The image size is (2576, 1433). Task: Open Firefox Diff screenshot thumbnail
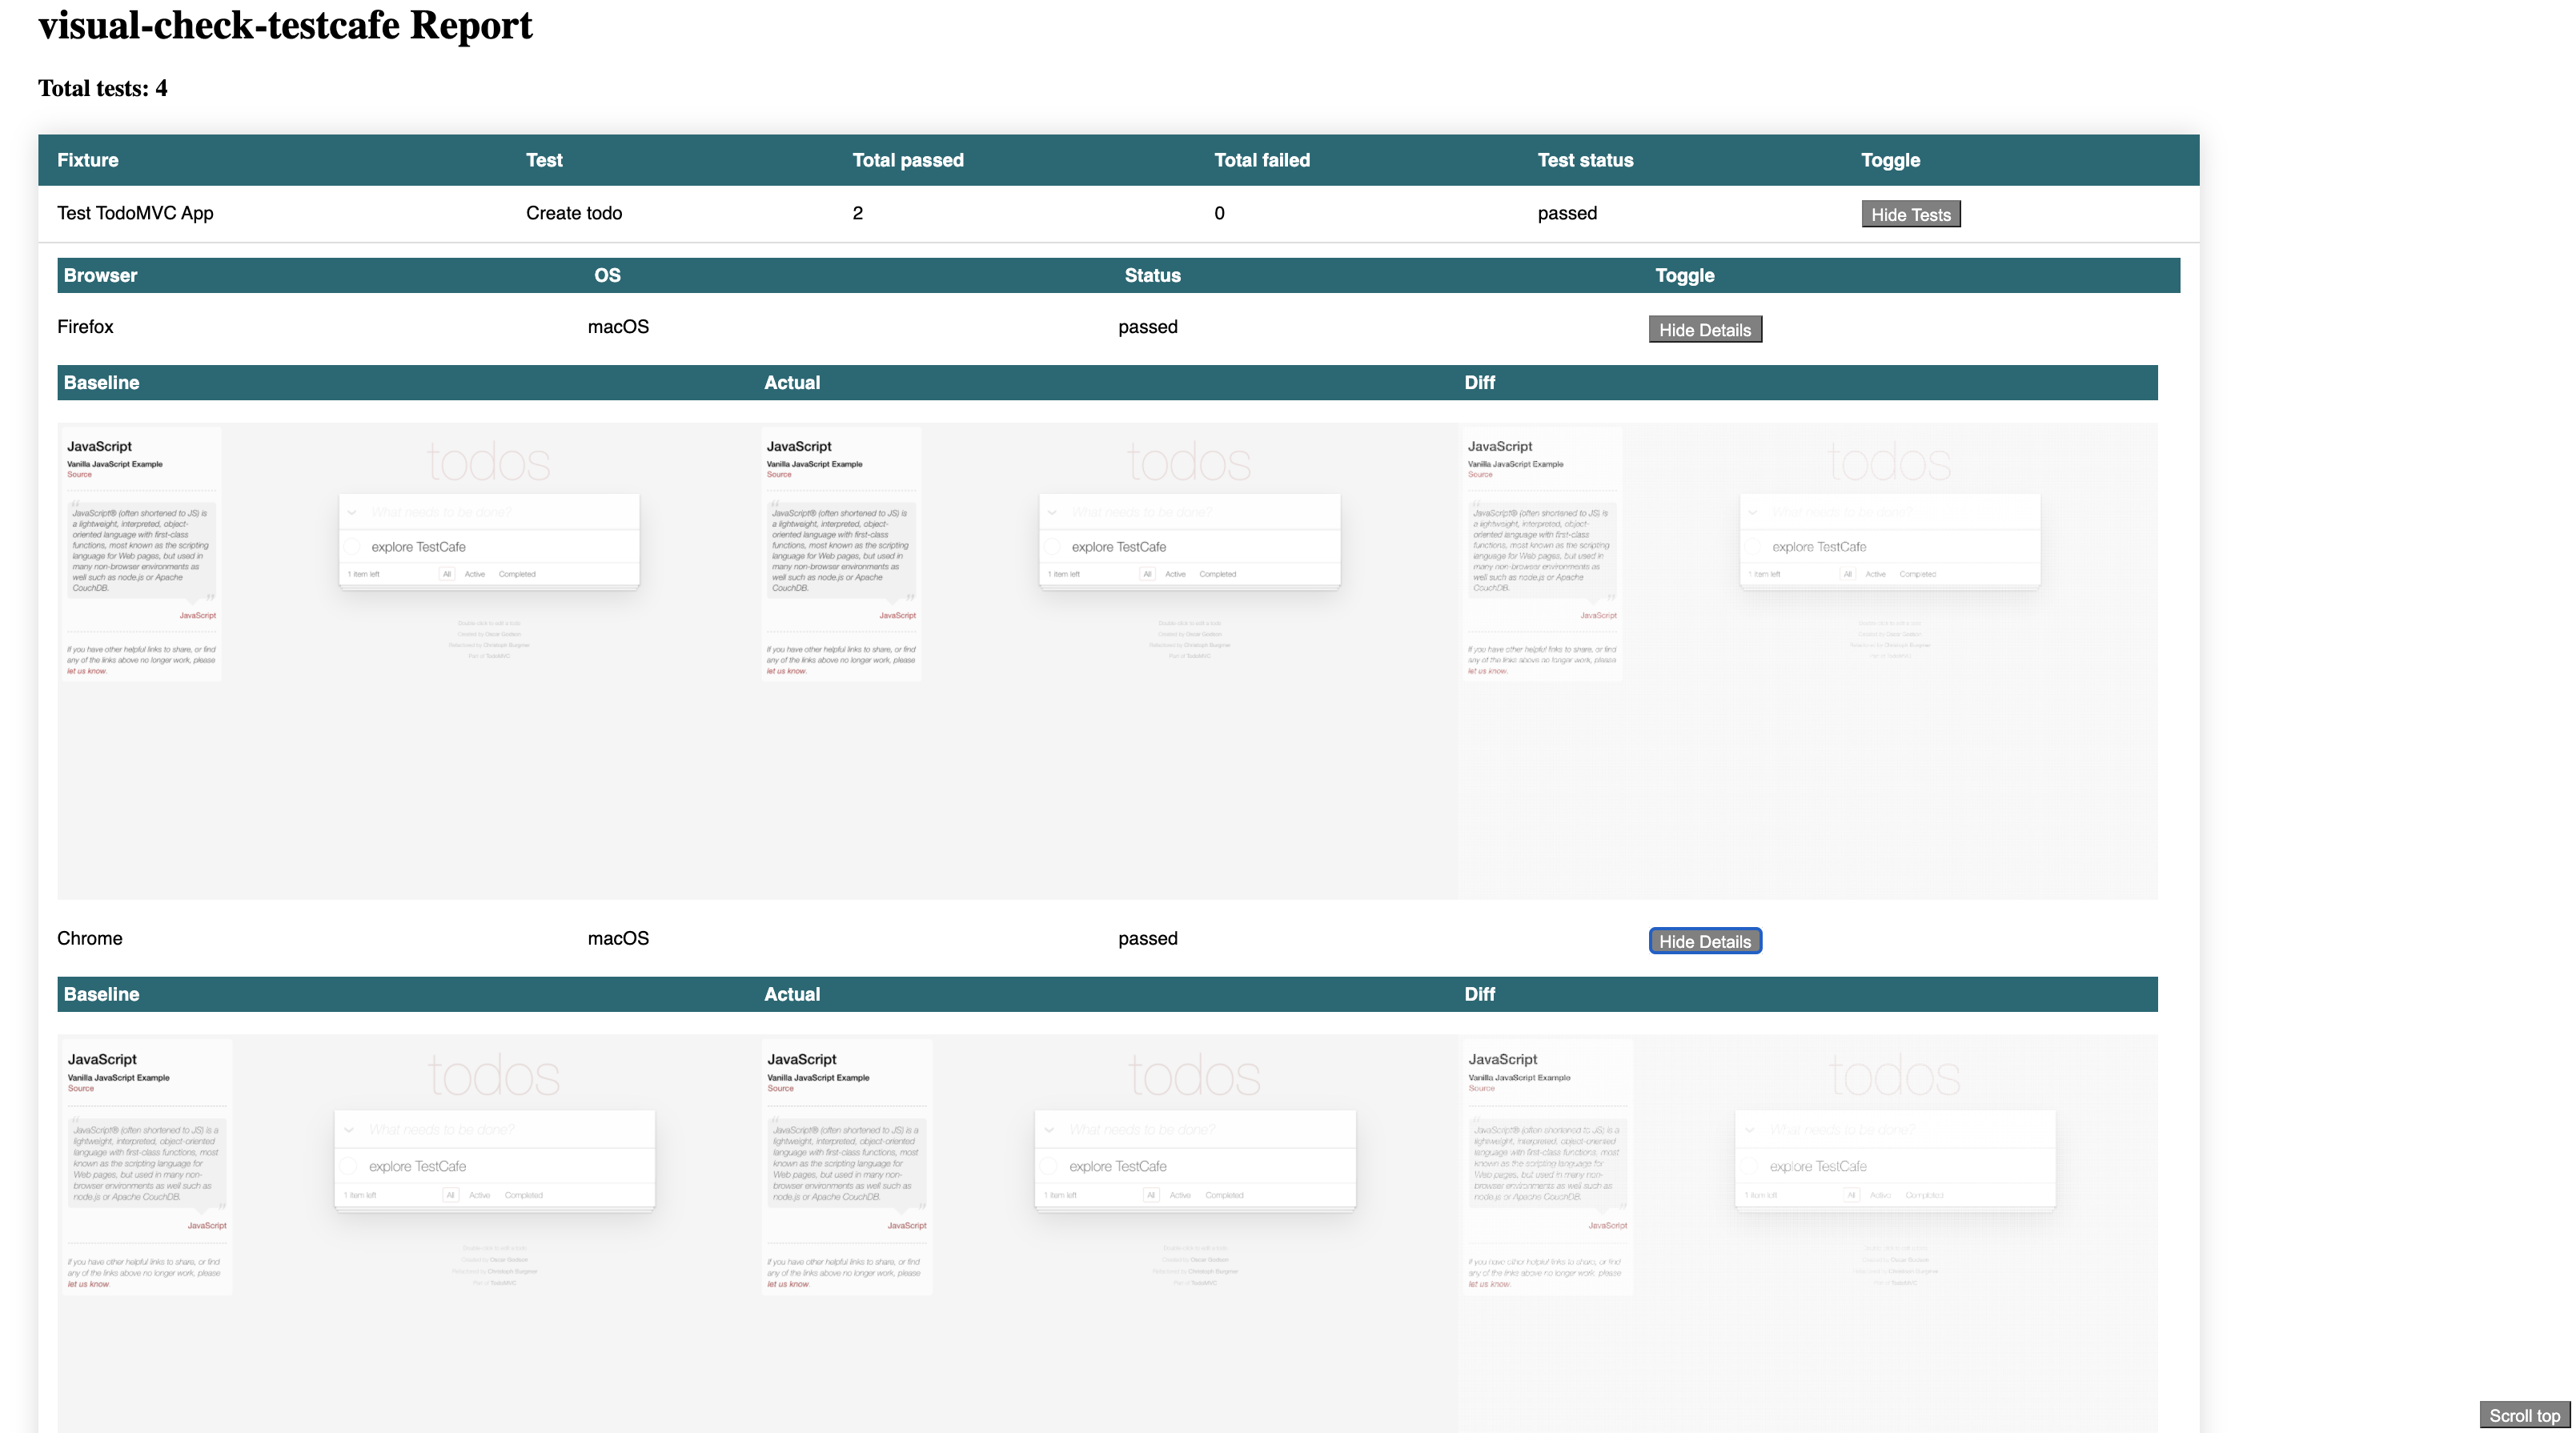point(1807,660)
